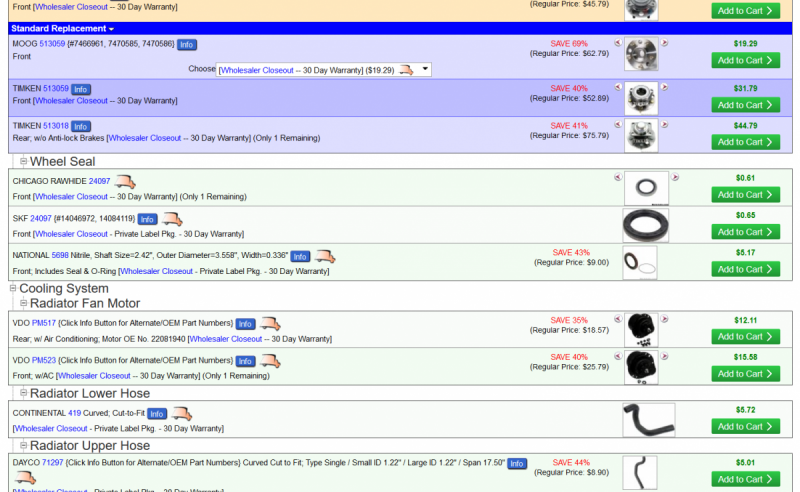This screenshot has height=492, width=800.
Task: Open MOOG 513059 part number link
Action: [52, 44]
